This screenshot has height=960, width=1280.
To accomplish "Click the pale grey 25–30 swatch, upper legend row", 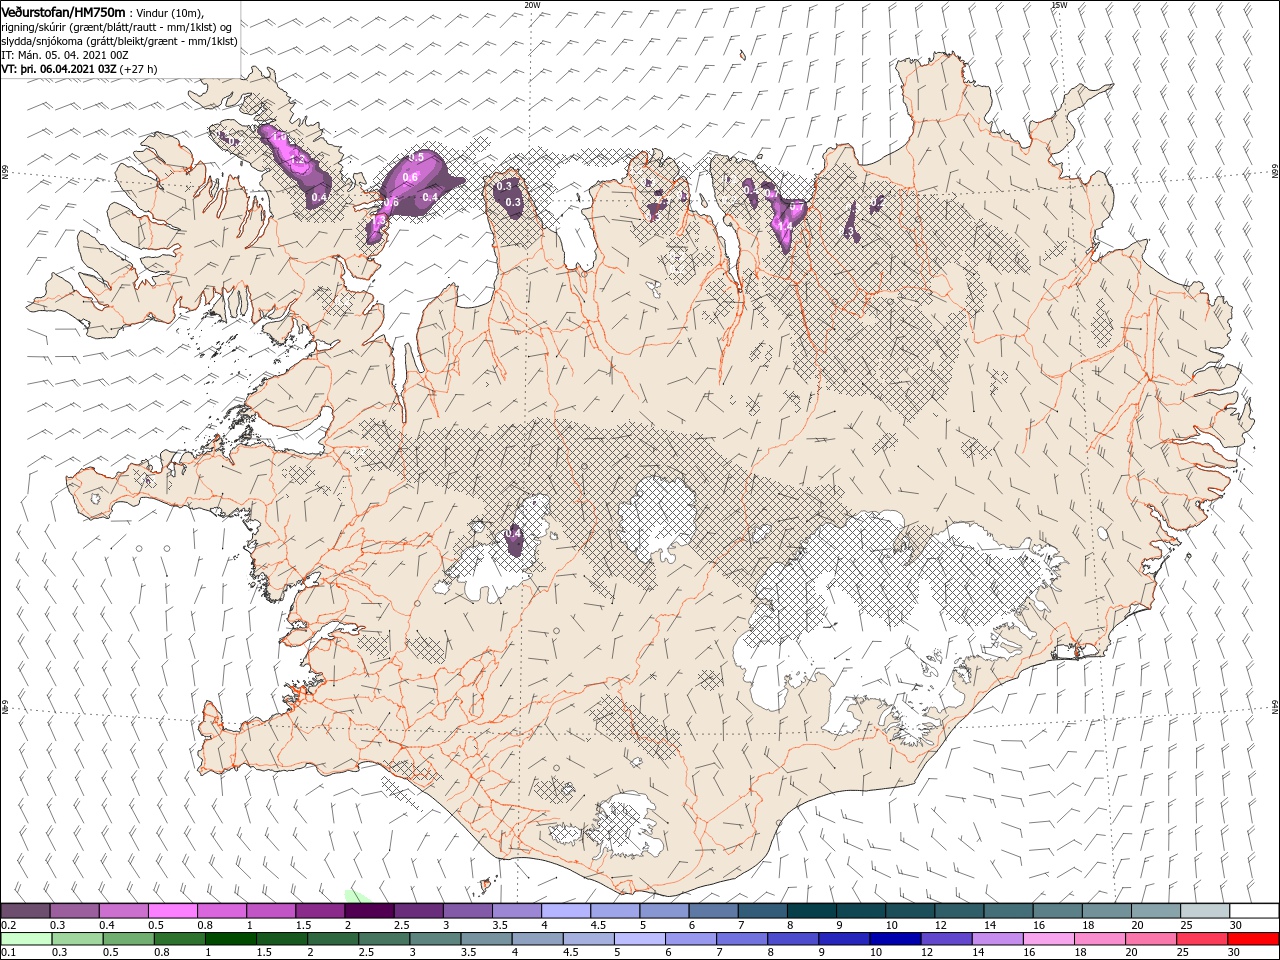I will pyautogui.click(x=1205, y=911).
